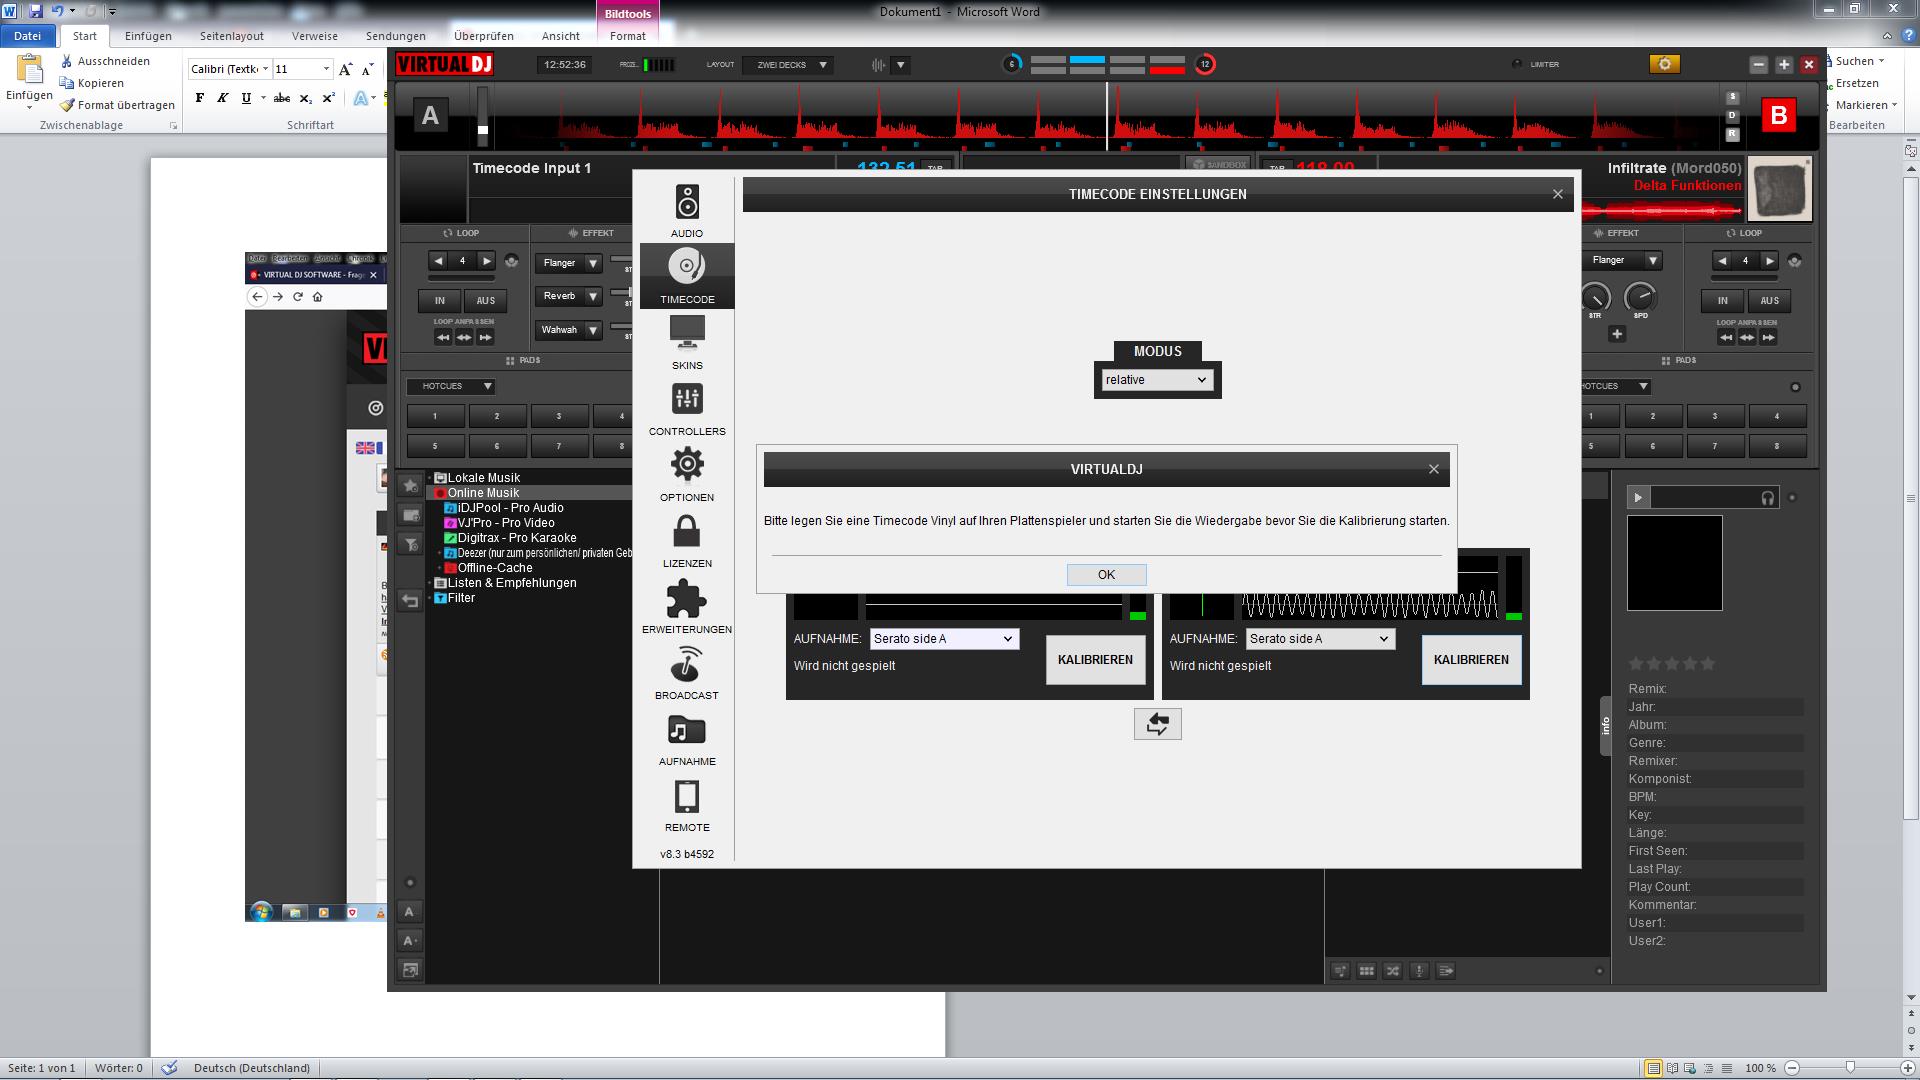Open the Erweiterungen puzzle section

coord(687,606)
